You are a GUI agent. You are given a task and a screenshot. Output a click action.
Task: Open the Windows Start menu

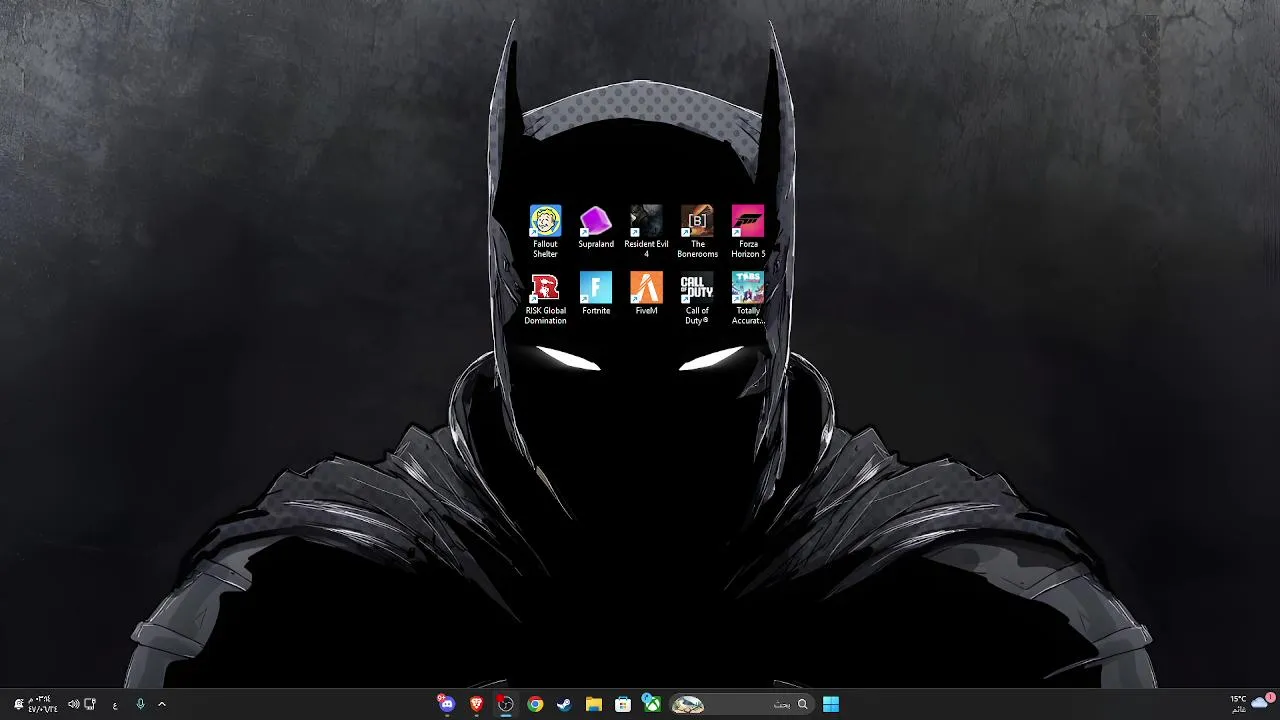831,704
